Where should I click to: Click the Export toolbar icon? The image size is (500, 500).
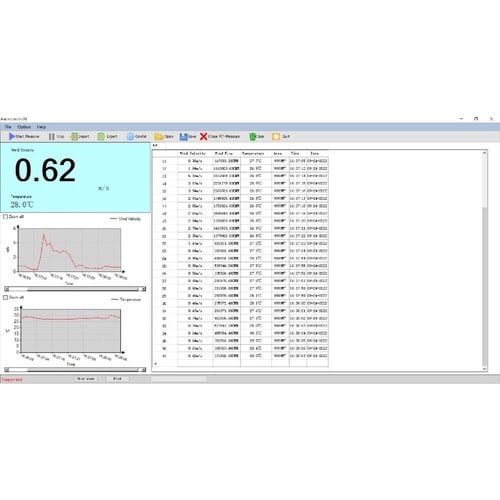click(x=101, y=136)
